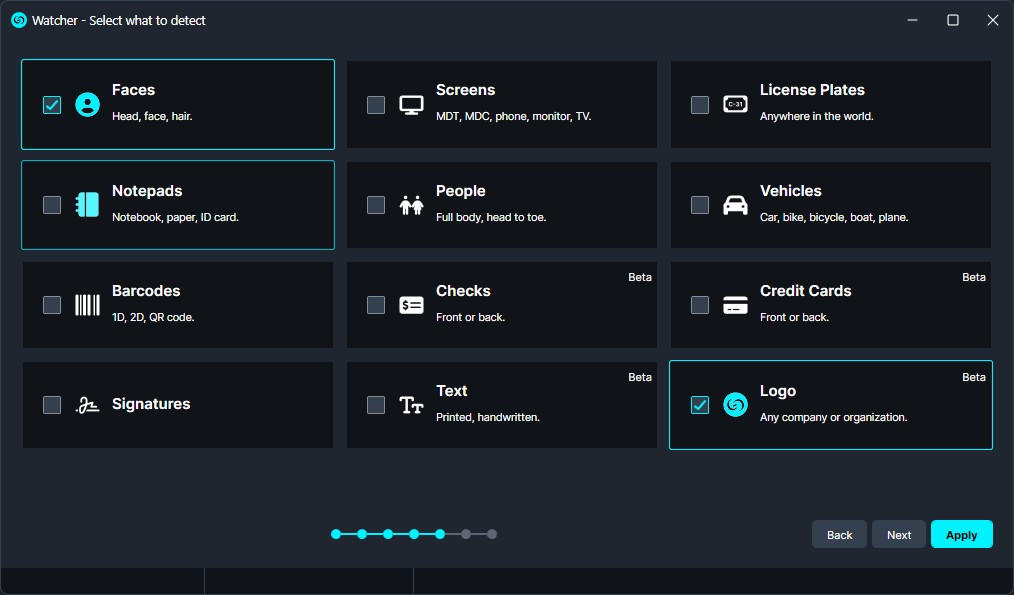The image size is (1014, 595).
Task: Click the Barcodes stripe icon
Action: pyautogui.click(x=87, y=305)
